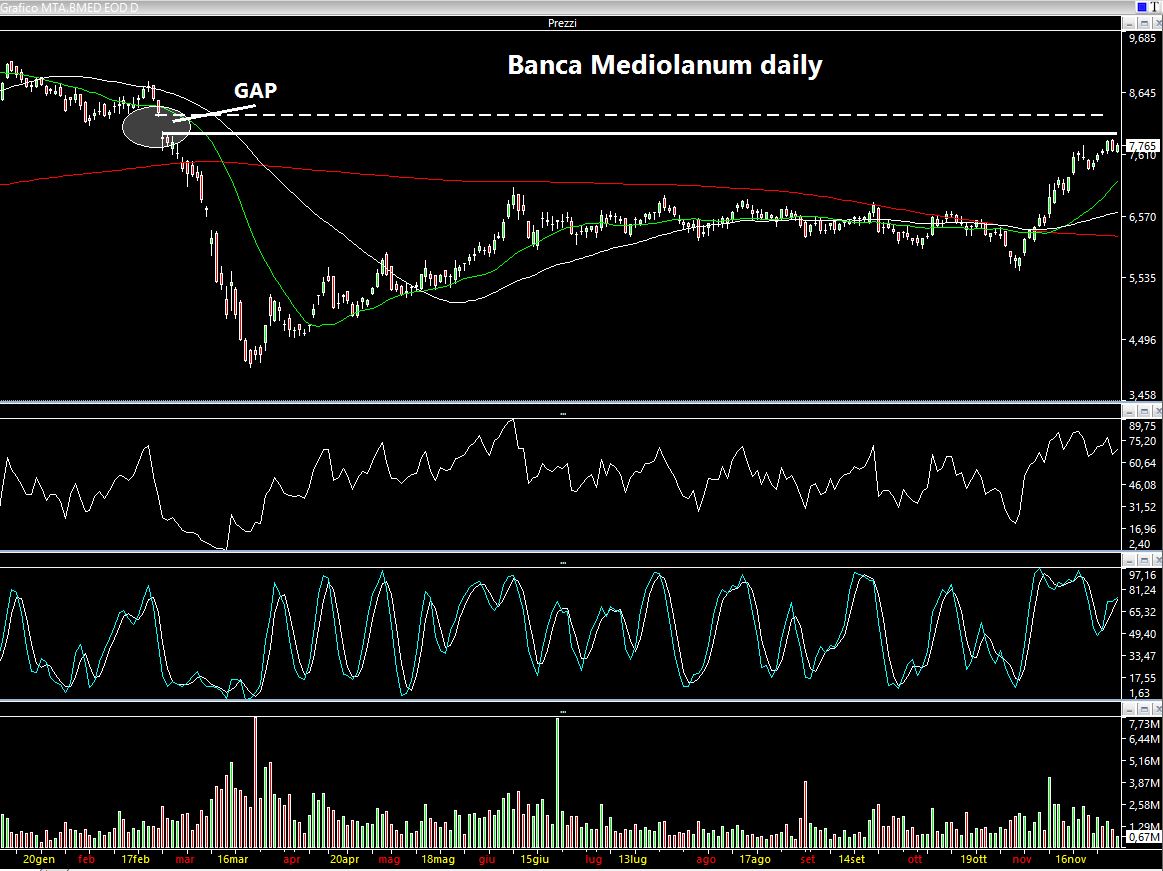This screenshot has height=871, width=1163.
Task: Click the nov date label
Action: point(1022,859)
